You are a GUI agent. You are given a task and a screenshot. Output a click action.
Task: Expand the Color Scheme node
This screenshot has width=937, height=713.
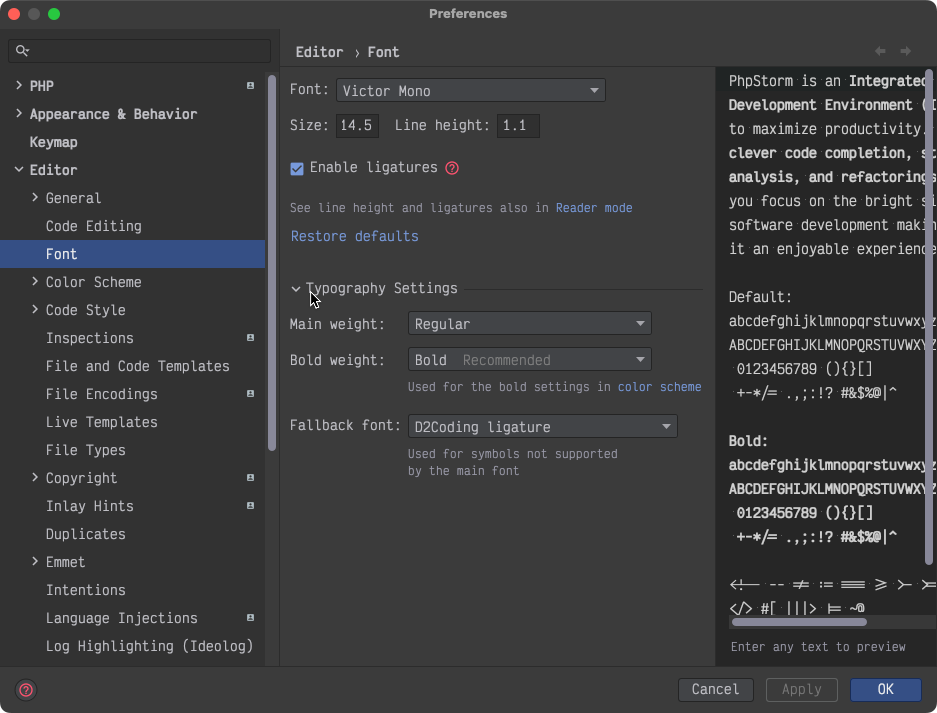(x=35, y=281)
